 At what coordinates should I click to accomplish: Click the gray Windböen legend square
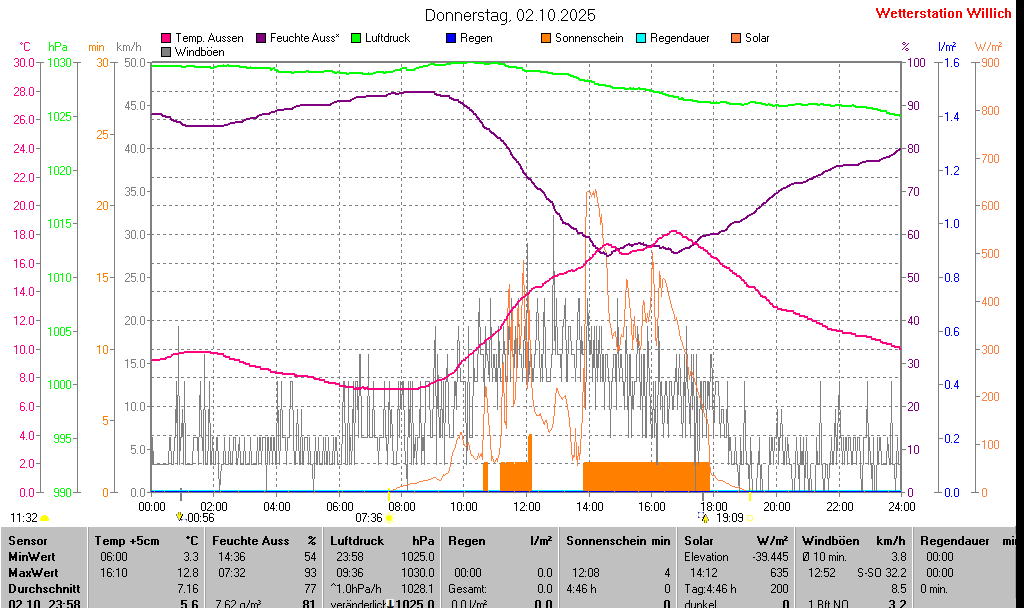coord(166,51)
